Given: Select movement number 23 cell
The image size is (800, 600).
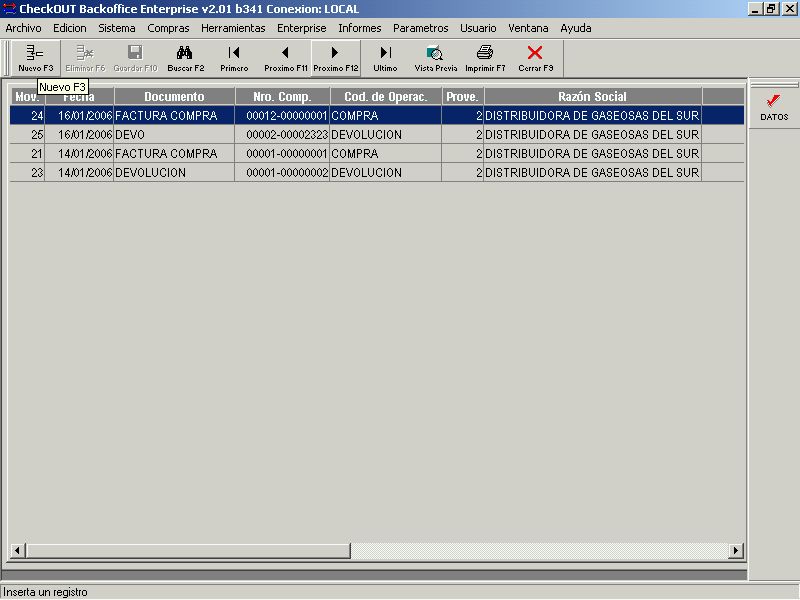Looking at the screenshot, I should click(x=28, y=172).
